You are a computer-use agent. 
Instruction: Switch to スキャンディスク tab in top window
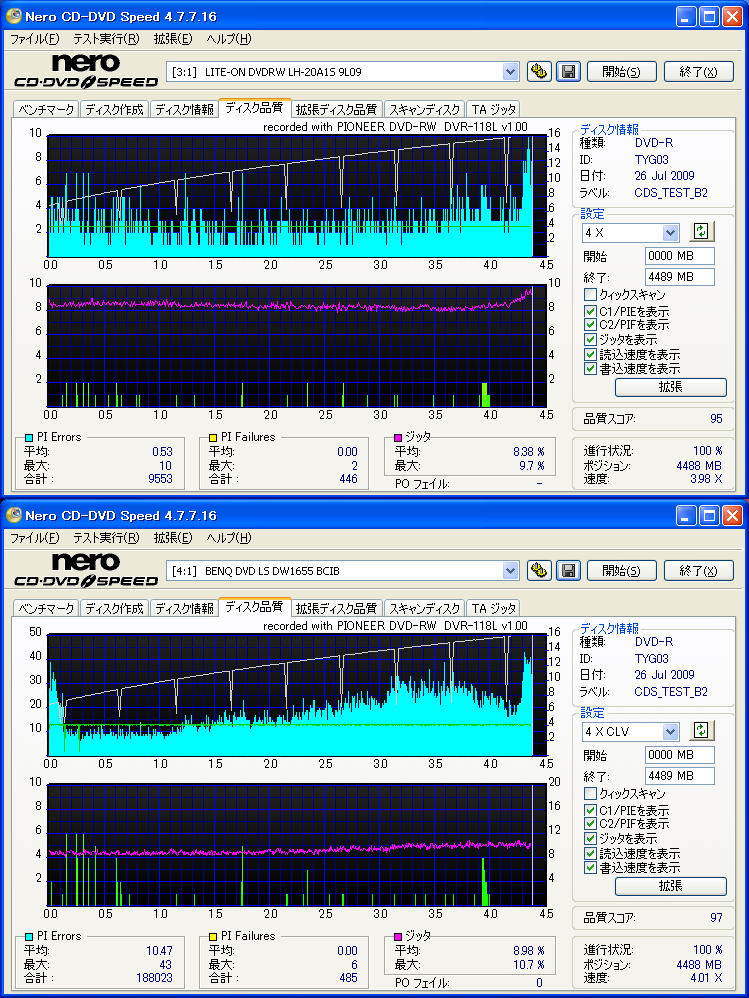point(424,109)
